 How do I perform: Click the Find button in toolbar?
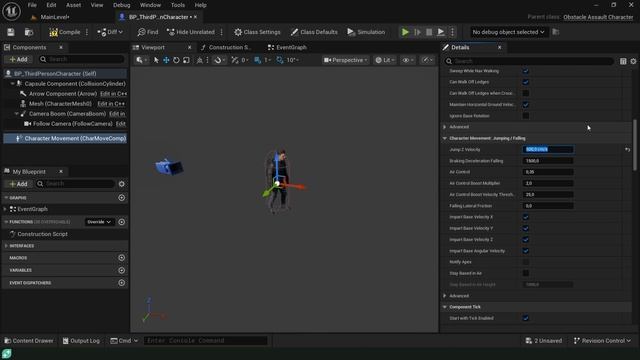148,32
